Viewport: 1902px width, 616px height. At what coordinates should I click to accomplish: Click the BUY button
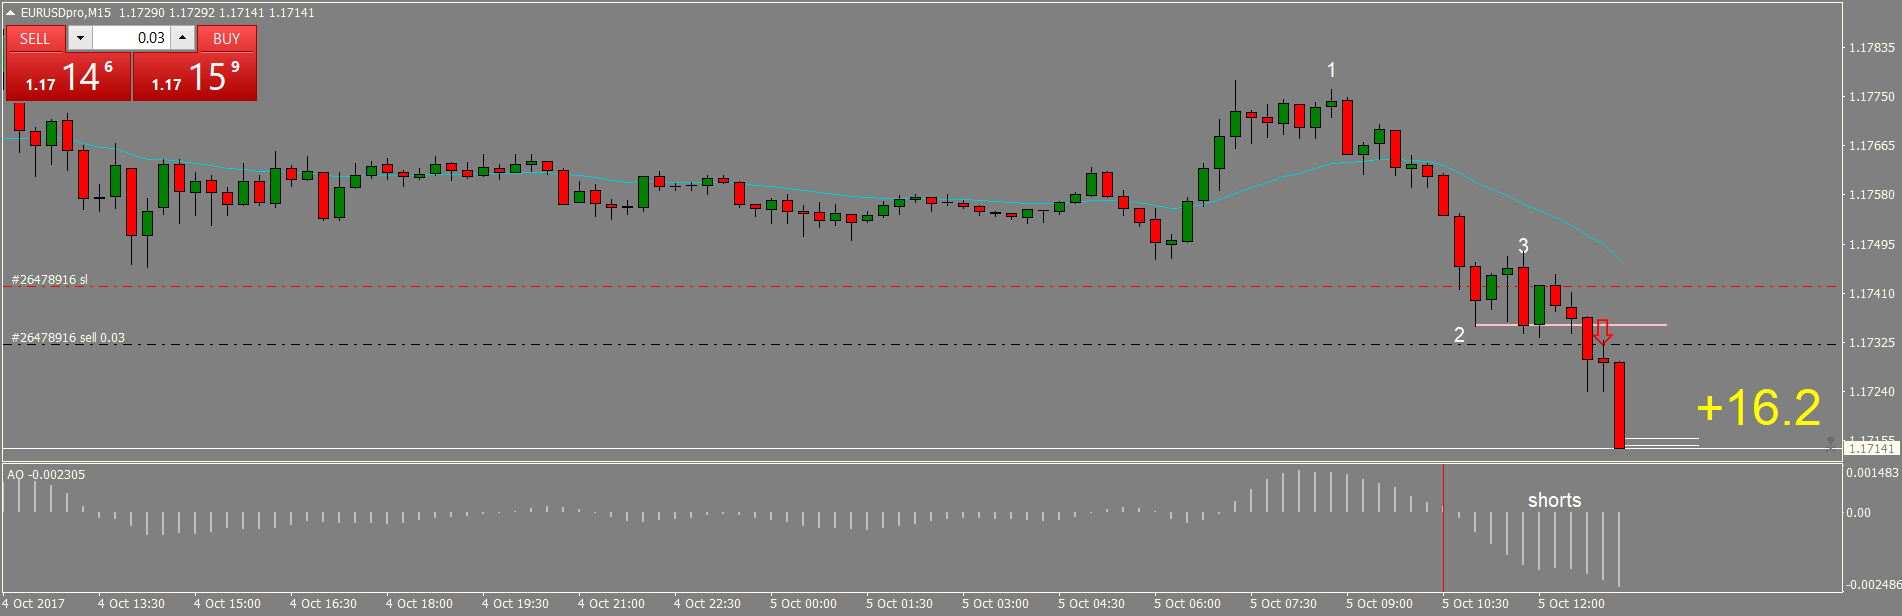(x=227, y=38)
